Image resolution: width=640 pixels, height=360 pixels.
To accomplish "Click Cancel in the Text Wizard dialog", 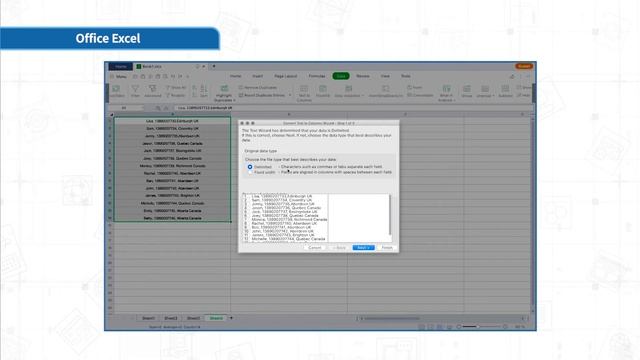I will tap(315, 248).
